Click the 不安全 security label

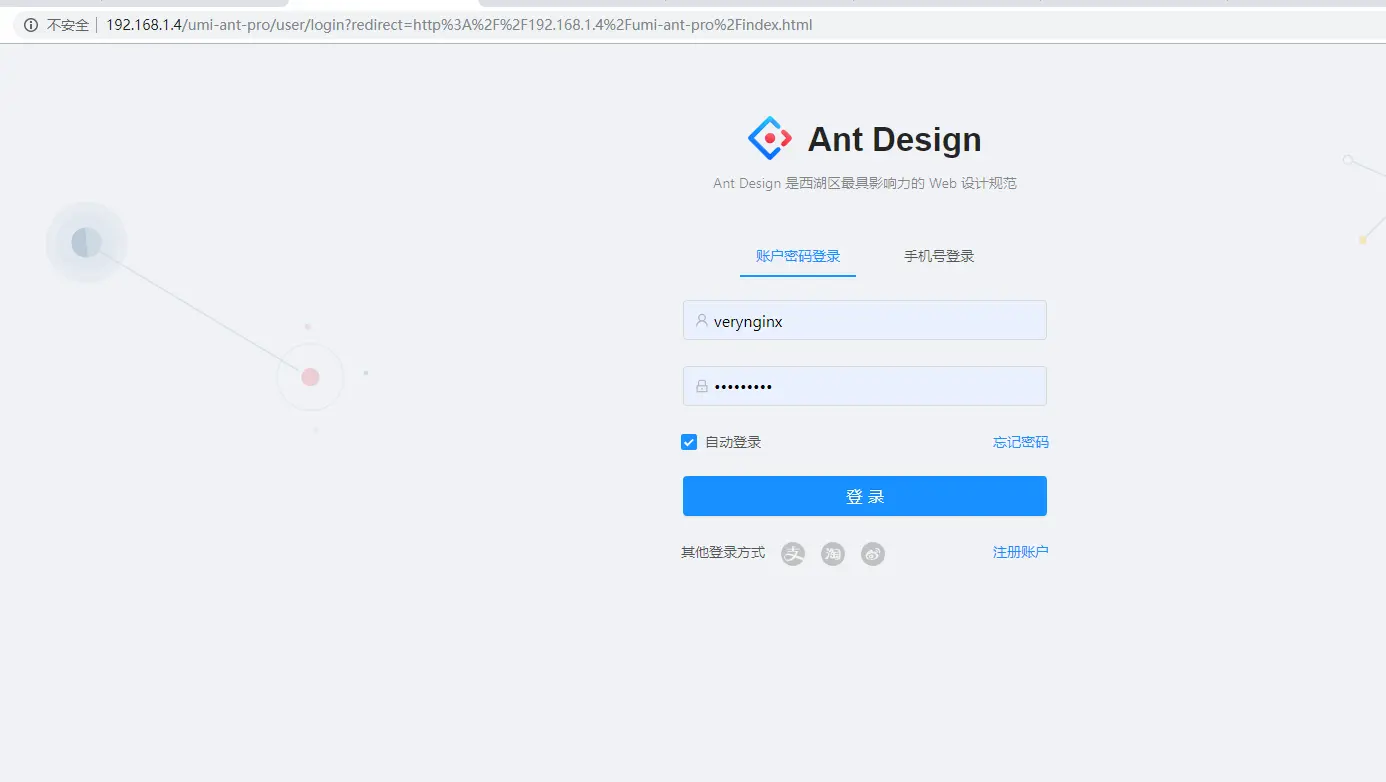coord(68,25)
